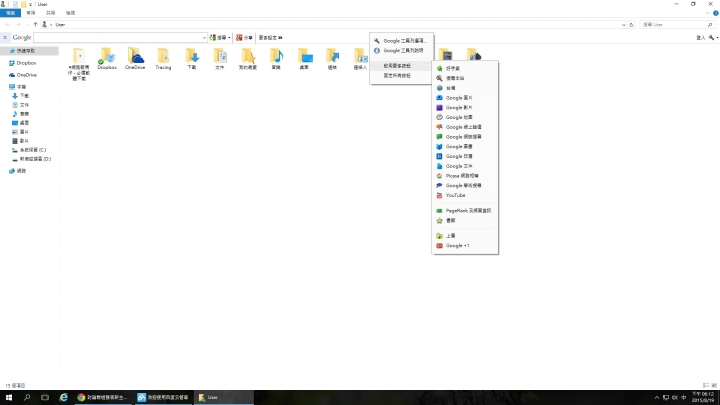Viewport: 720px width, 405px height.
Task: Open address bar history dropdown arrow
Action: (624, 25)
